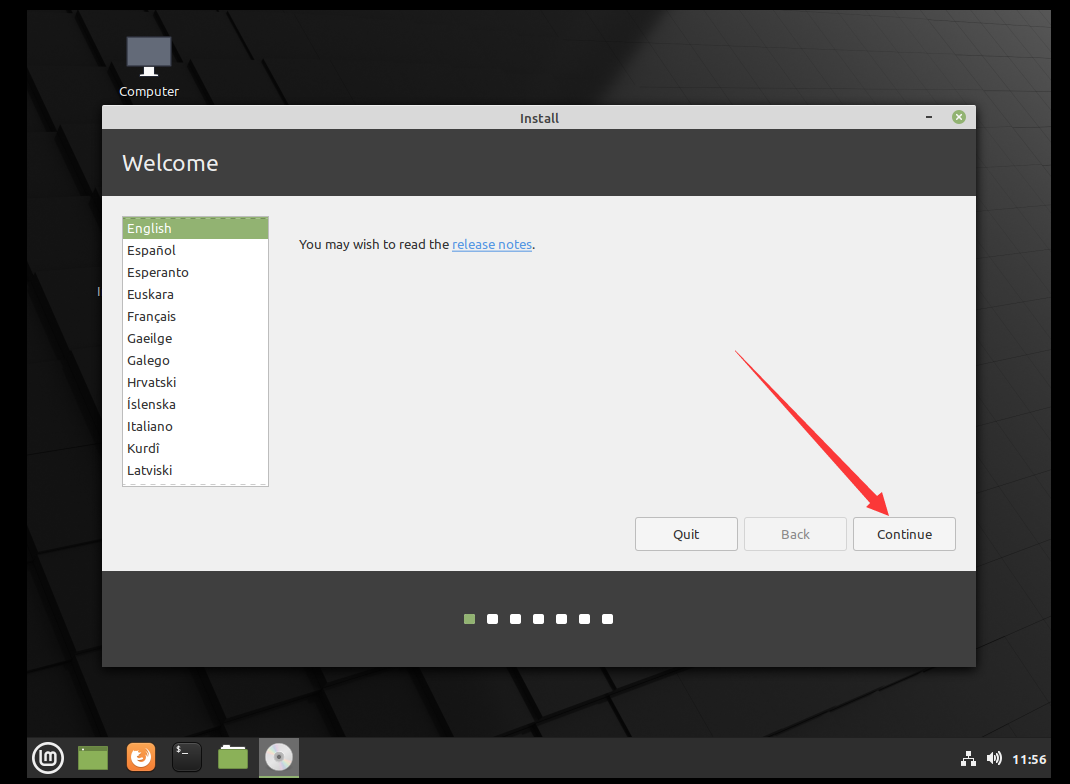
Task: Click the Continue button
Action: tap(904, 534)
